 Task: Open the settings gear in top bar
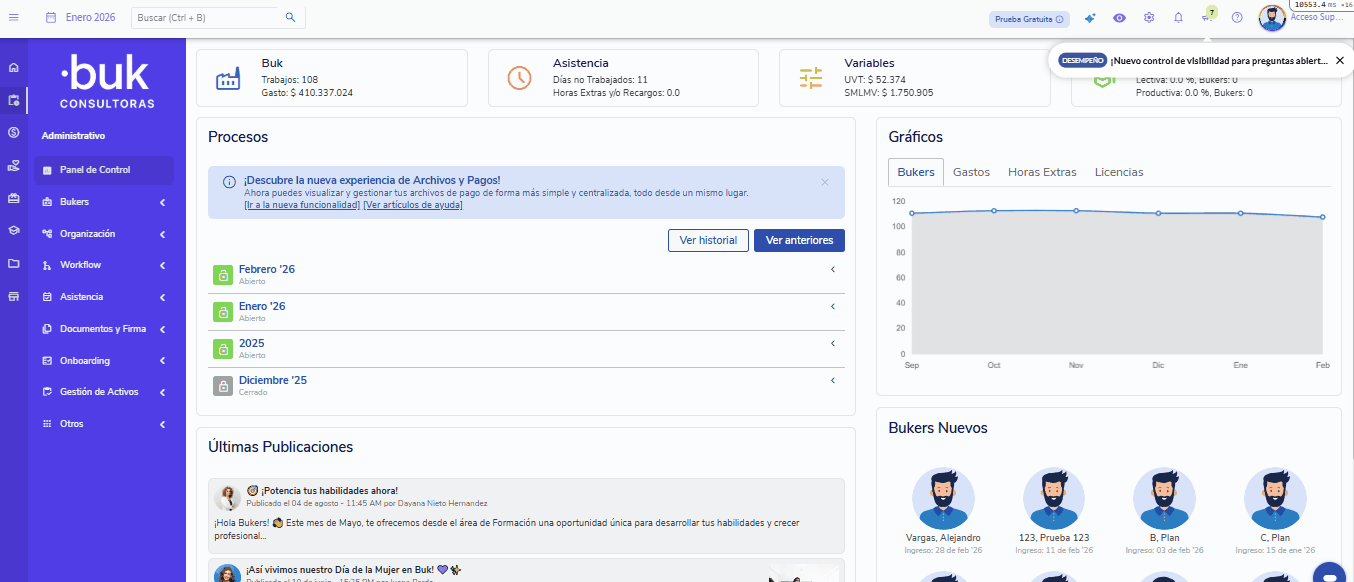[x=1149, y=18]
